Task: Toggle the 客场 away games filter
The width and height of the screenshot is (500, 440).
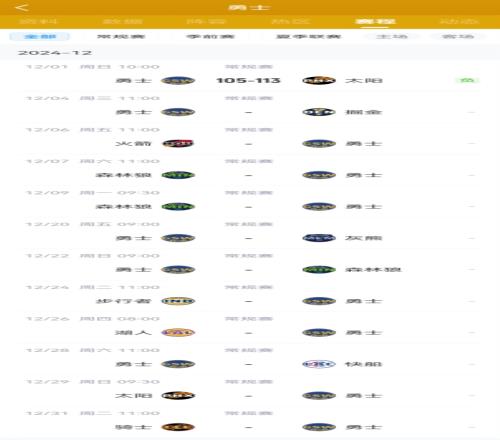Action: click(x=458, y=36)
